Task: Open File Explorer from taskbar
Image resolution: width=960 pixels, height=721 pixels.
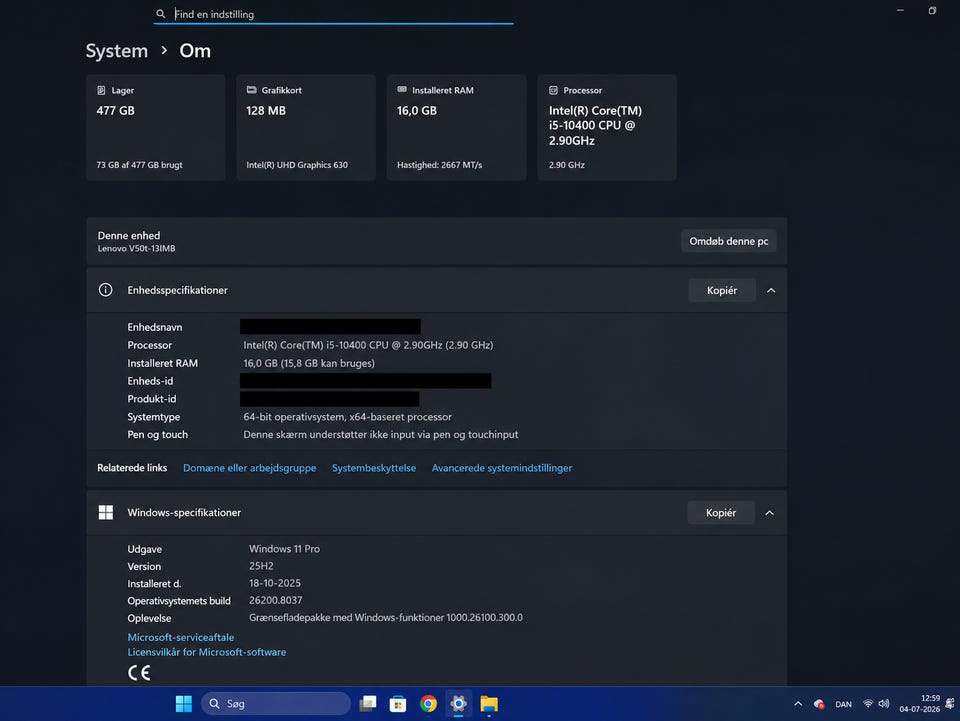Action: coord(489,704)
